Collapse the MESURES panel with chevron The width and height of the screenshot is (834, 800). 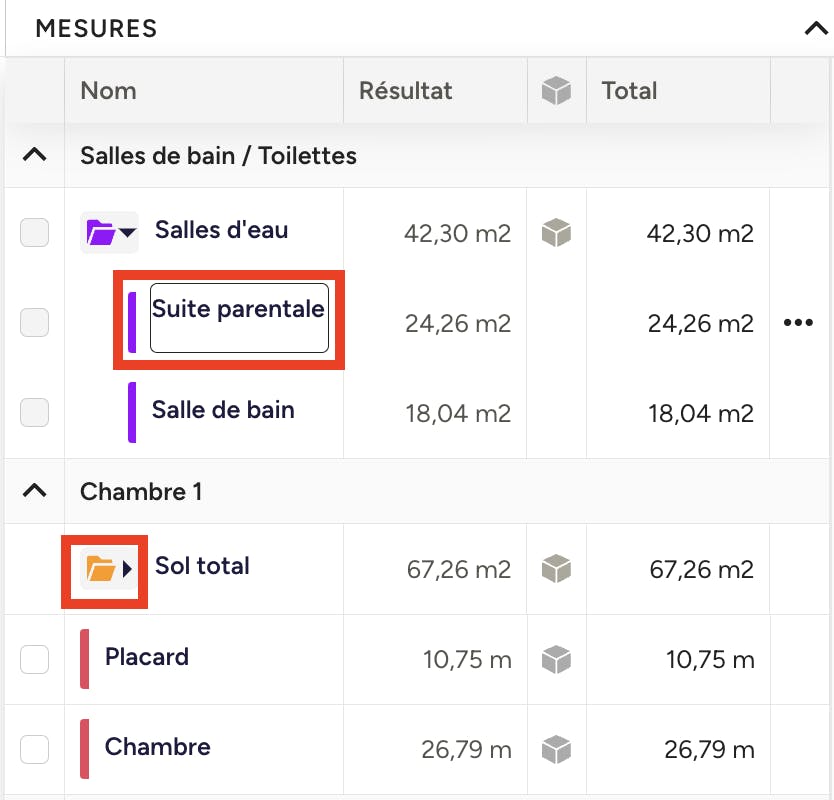(816, 28)
